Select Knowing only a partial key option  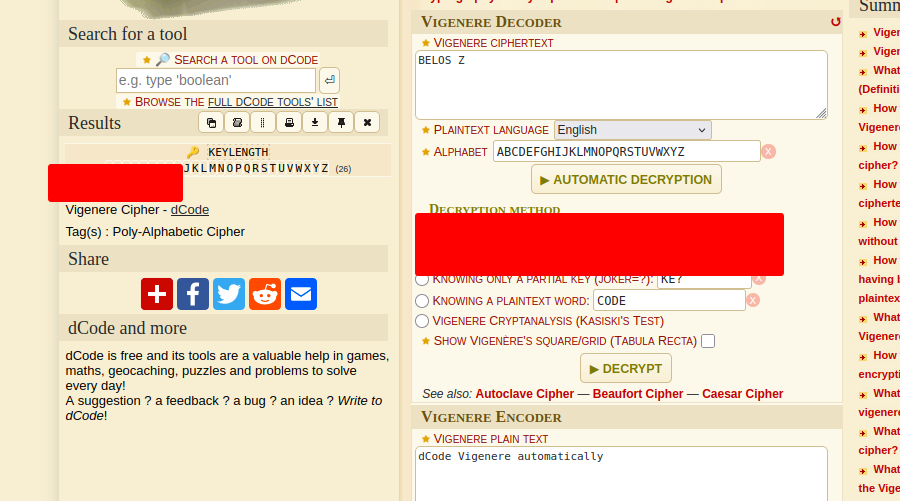pos(422,279)
